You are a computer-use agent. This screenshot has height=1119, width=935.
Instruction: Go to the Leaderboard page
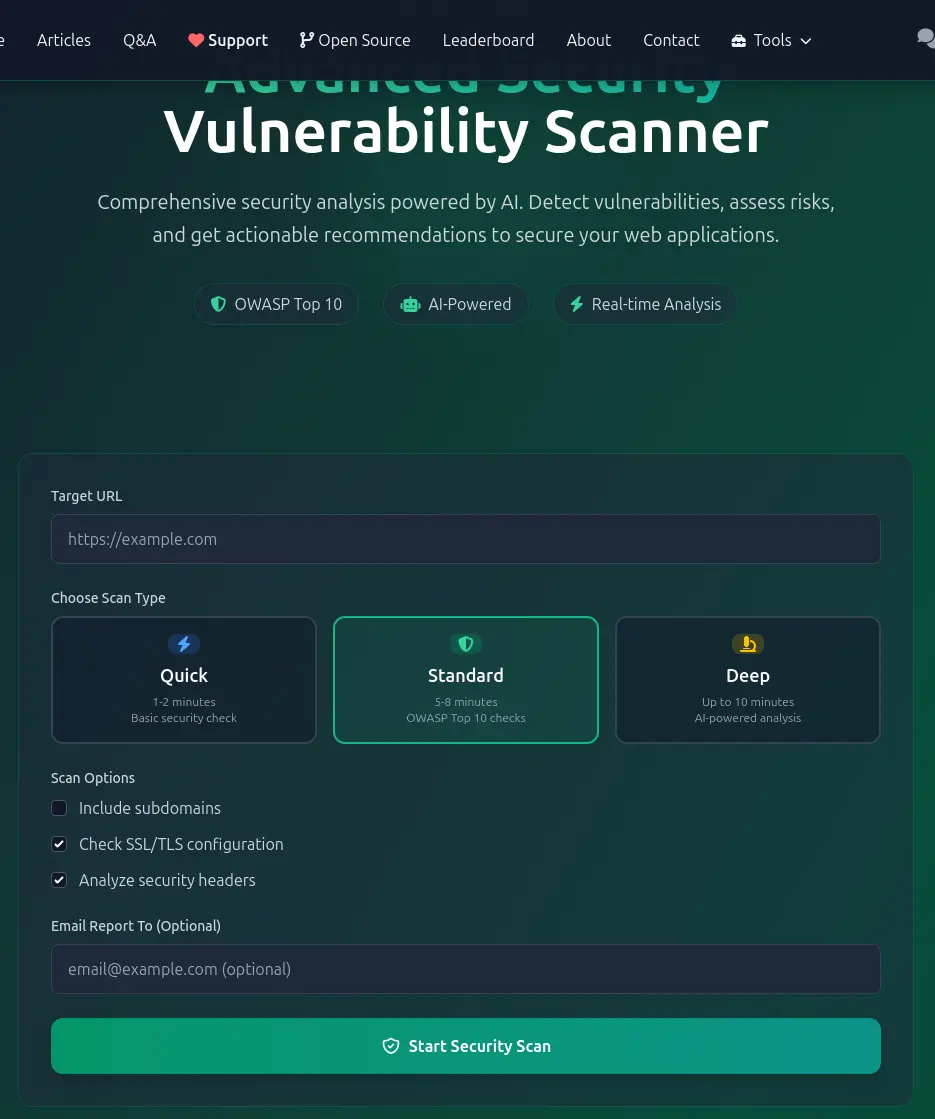click(x=488, y=40)
